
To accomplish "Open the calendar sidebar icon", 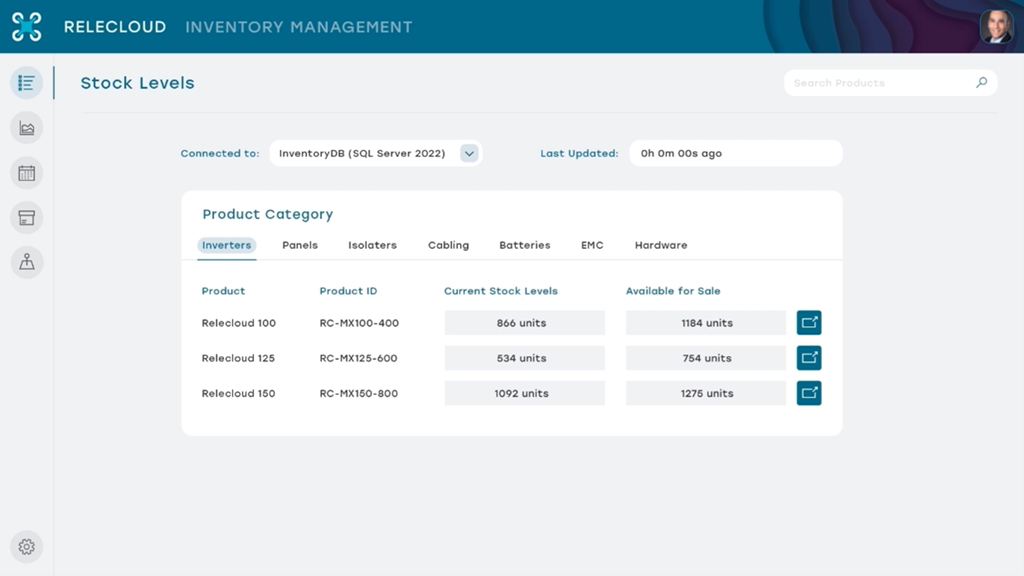I will [x=27, y=173].
